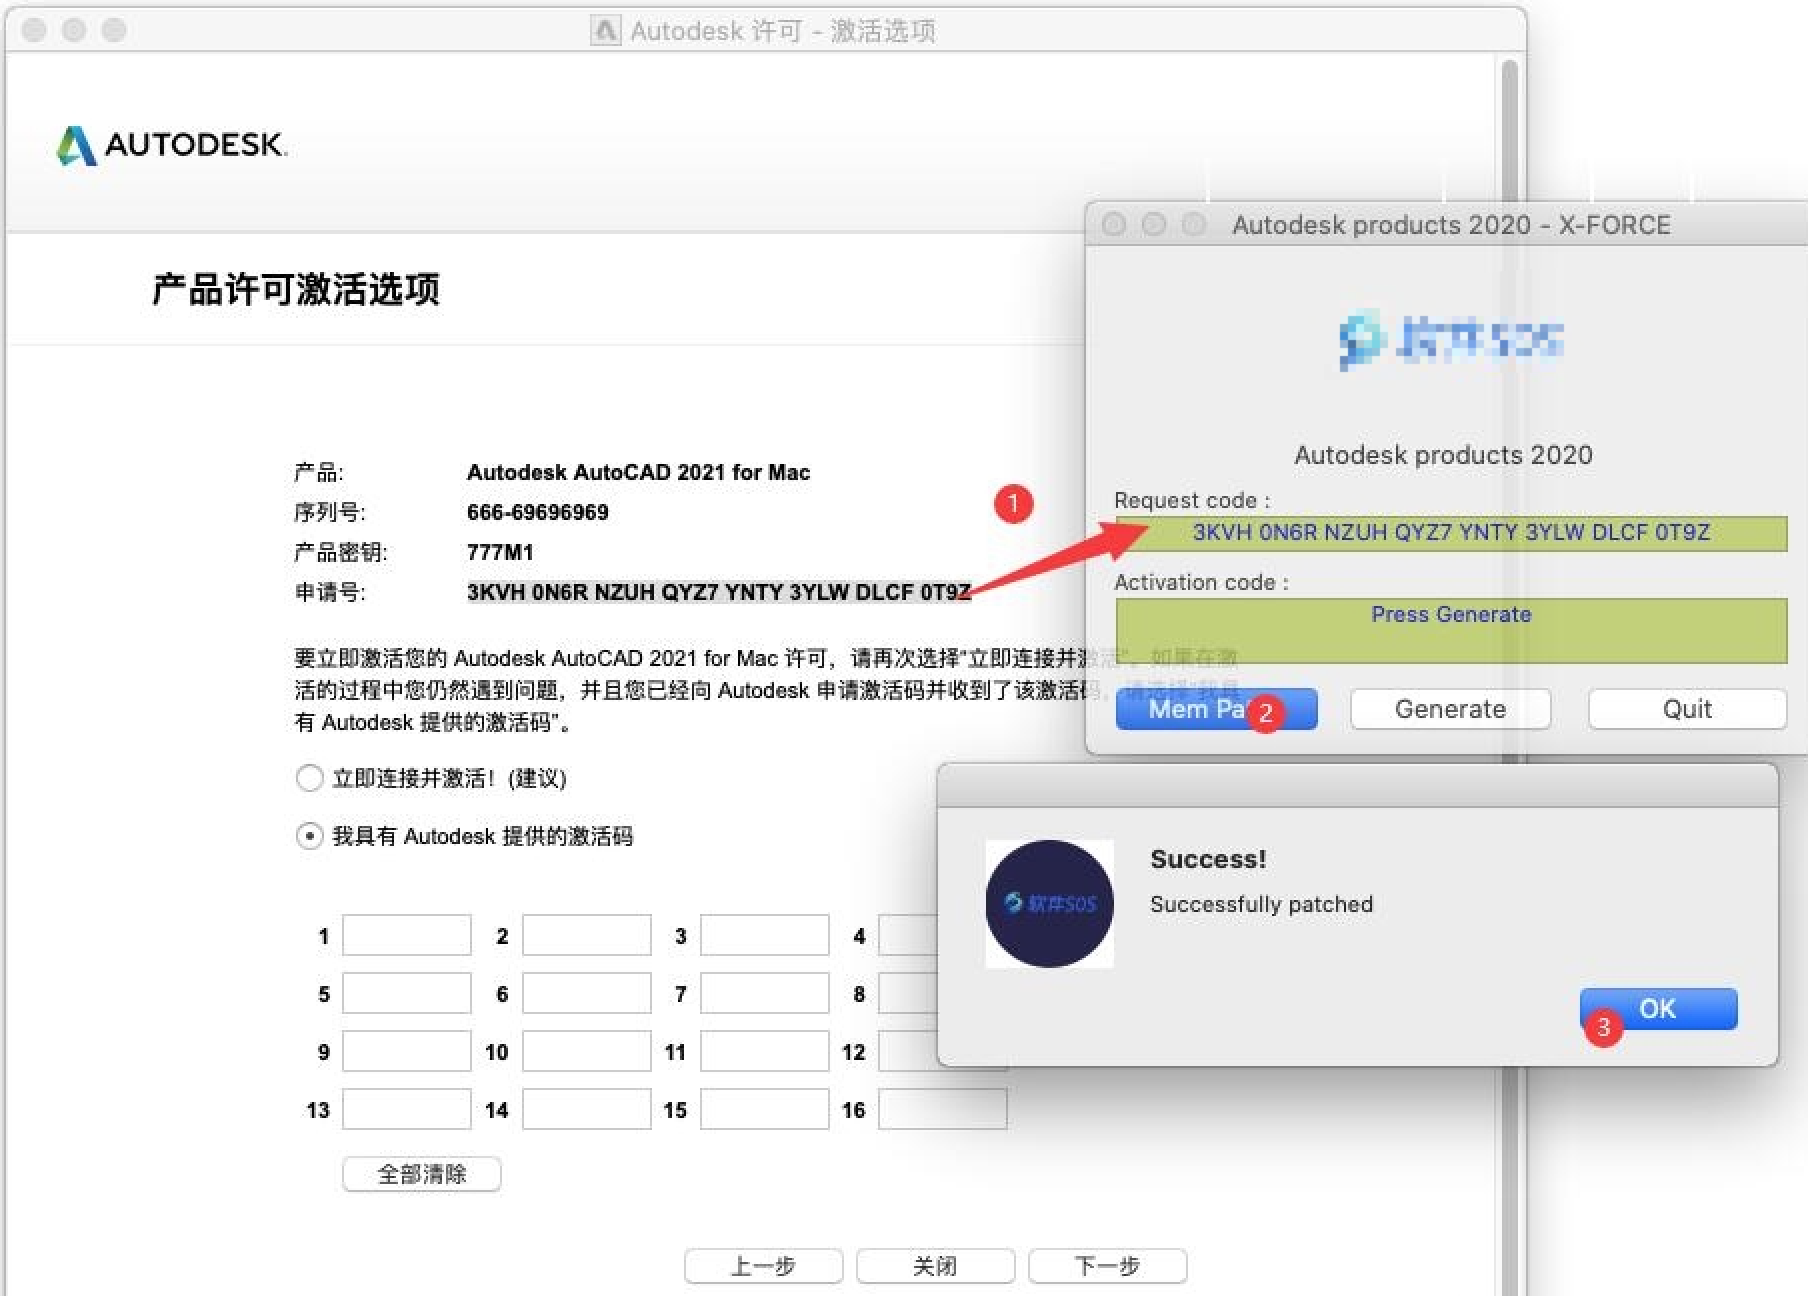Click the '下一步' next step button

coord(1107,1266)
